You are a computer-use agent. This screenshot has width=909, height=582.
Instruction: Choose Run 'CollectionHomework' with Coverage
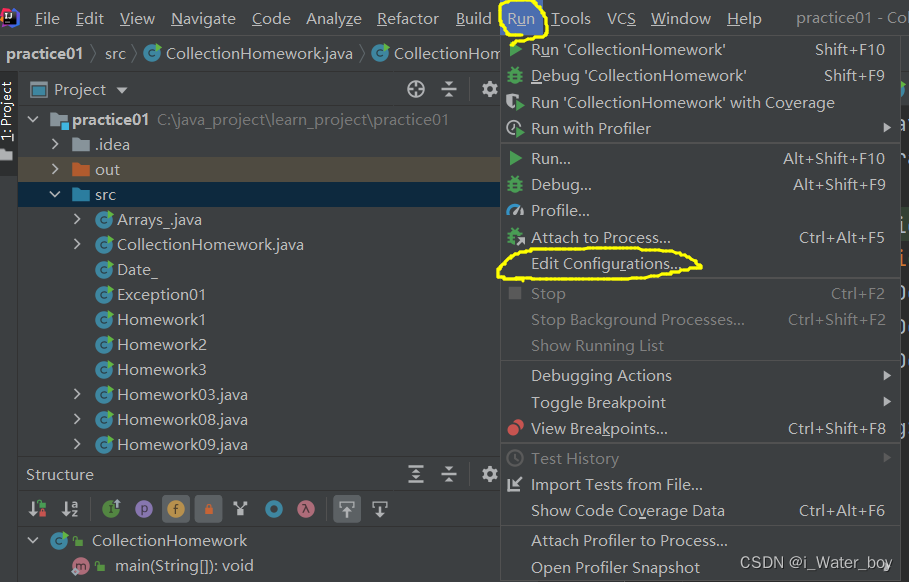click(700, 103)
